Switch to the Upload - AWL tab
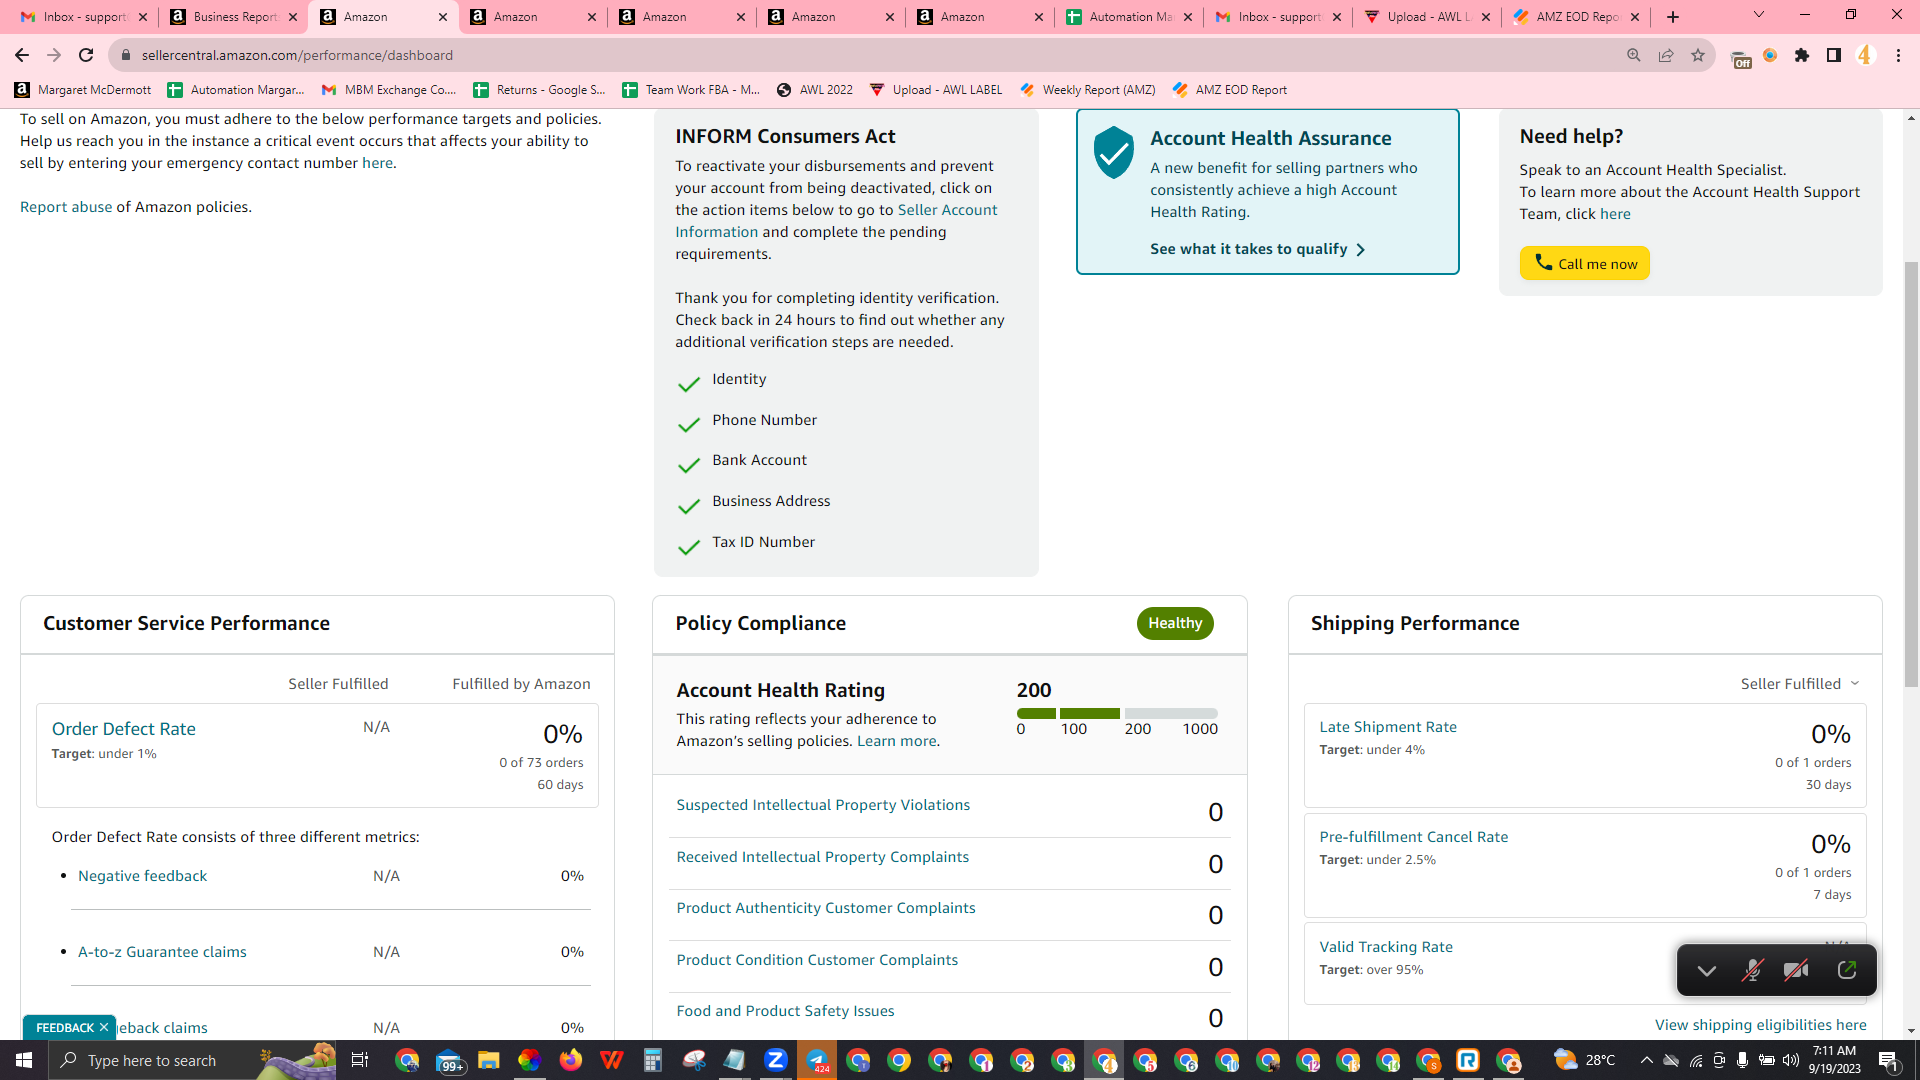The image size is (1920, 1080). click(1427, 17)
